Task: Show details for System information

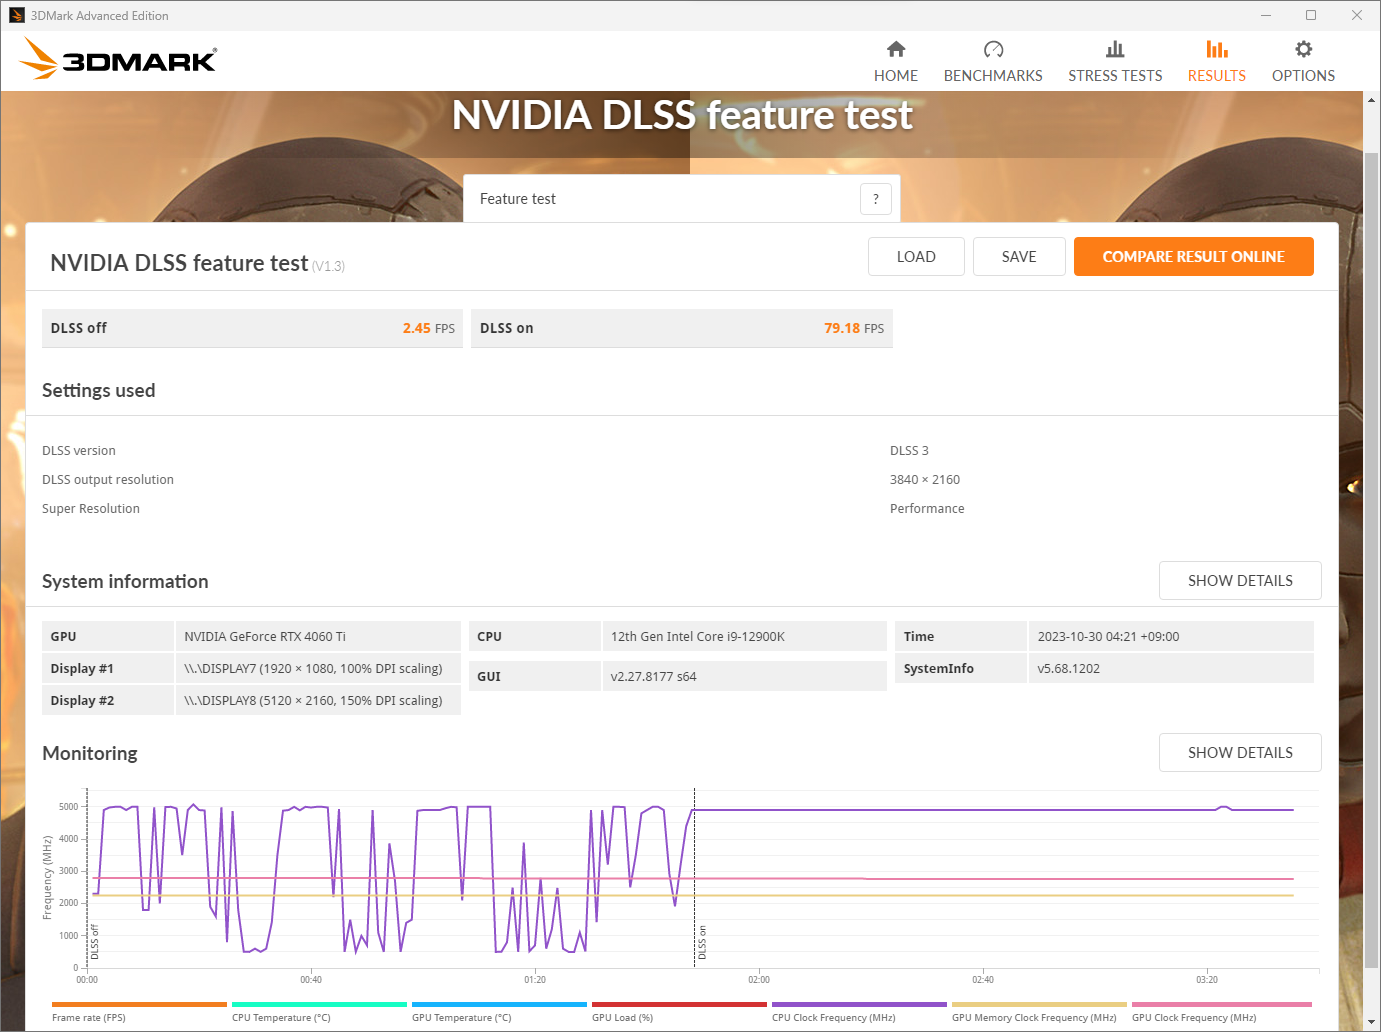Action: click(x=1240, y=581)
